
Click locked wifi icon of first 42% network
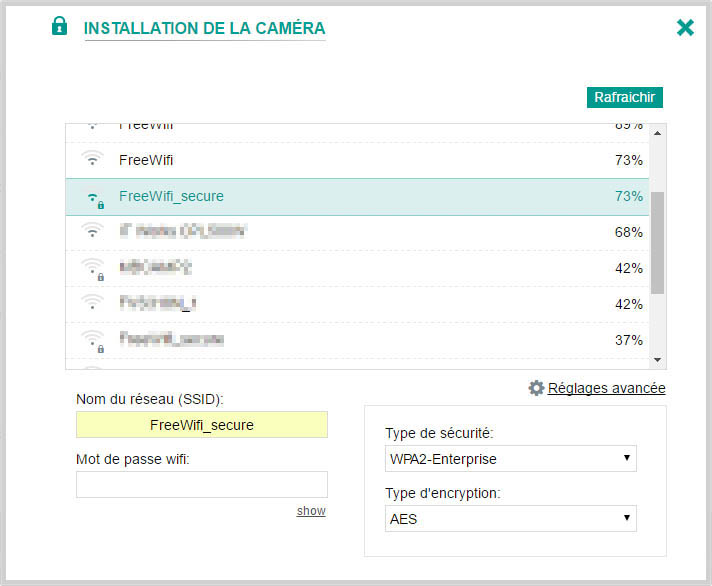tap(94, 268)
